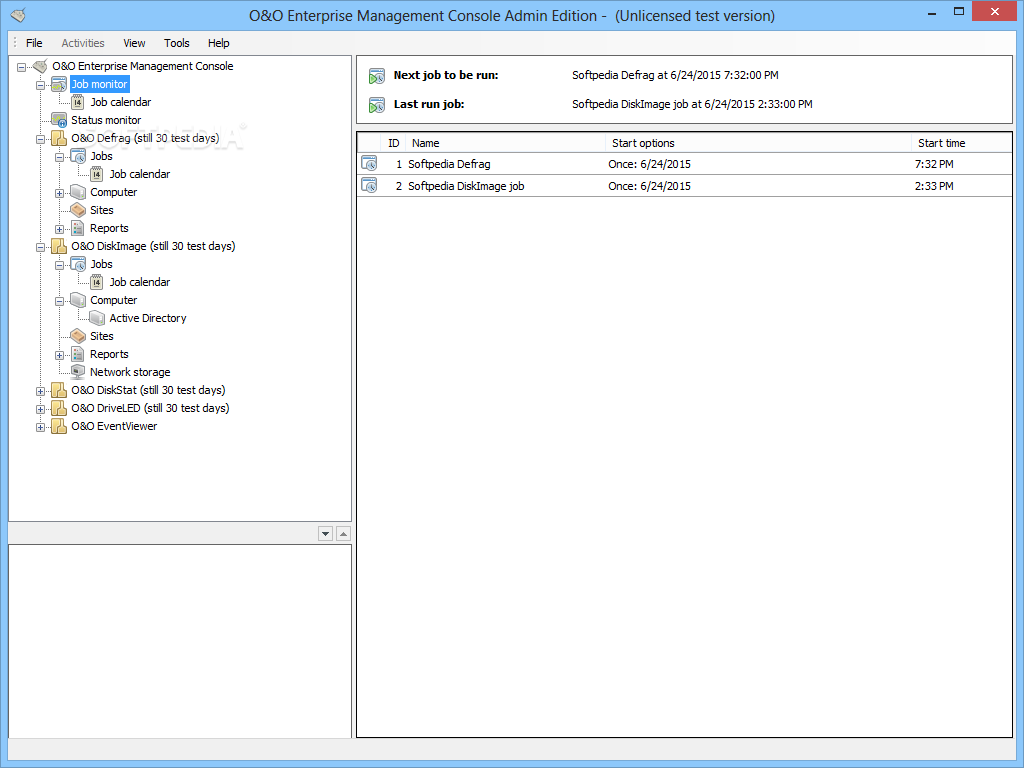The image size is (1024, 768).
Task: Expand the Reports node under O&O Defrag
Action: click(x=59, y=229)
